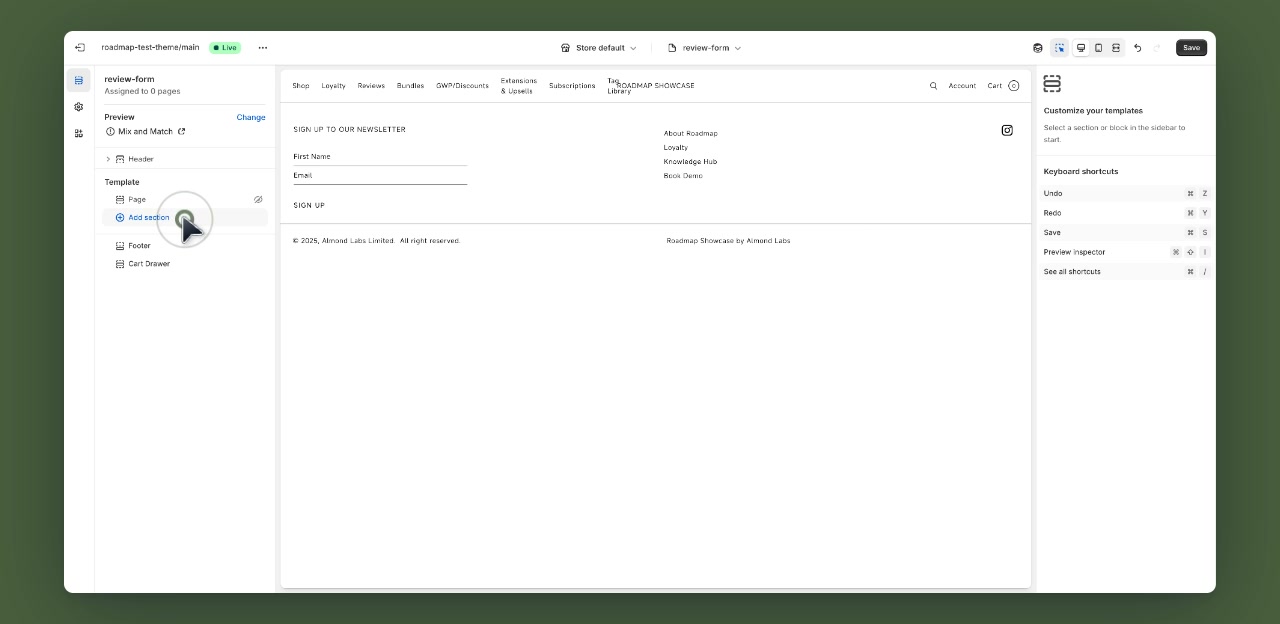
Task: Click the Undo icon in the toolbar
Action: pyautogui.click(x=1137, y=47)
